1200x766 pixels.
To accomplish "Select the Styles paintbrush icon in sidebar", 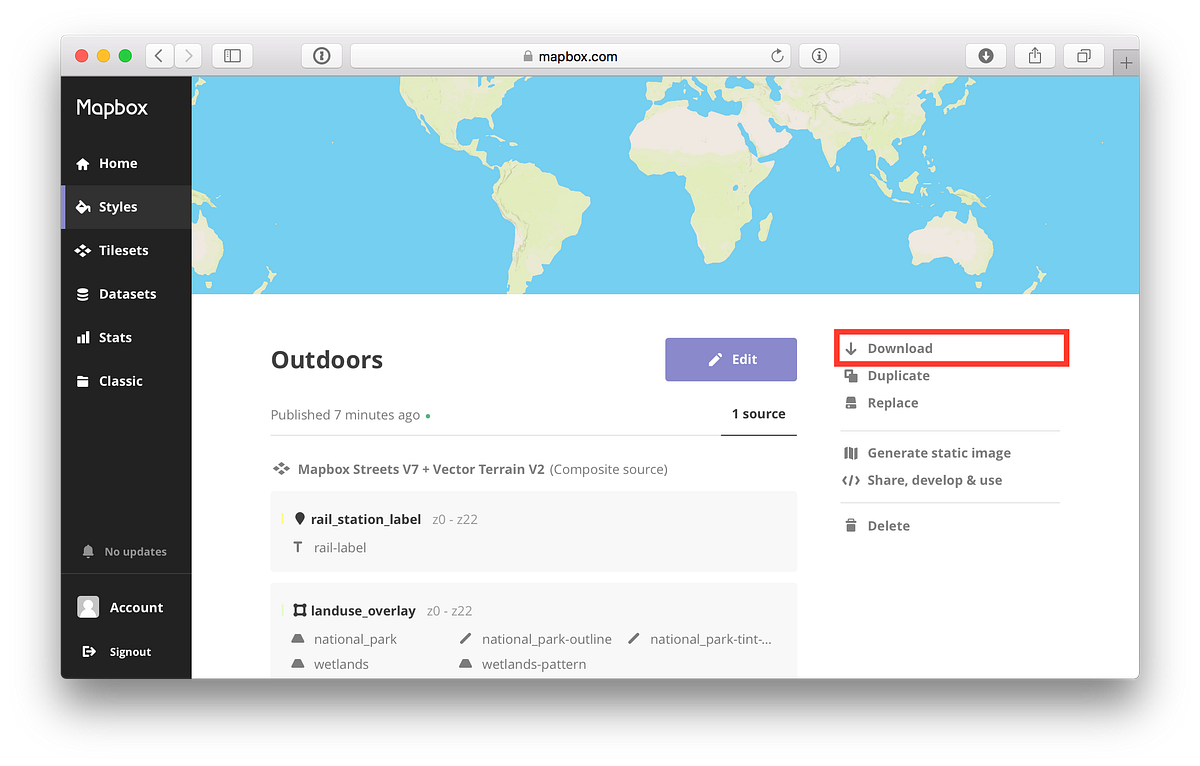I will (84, 206).
